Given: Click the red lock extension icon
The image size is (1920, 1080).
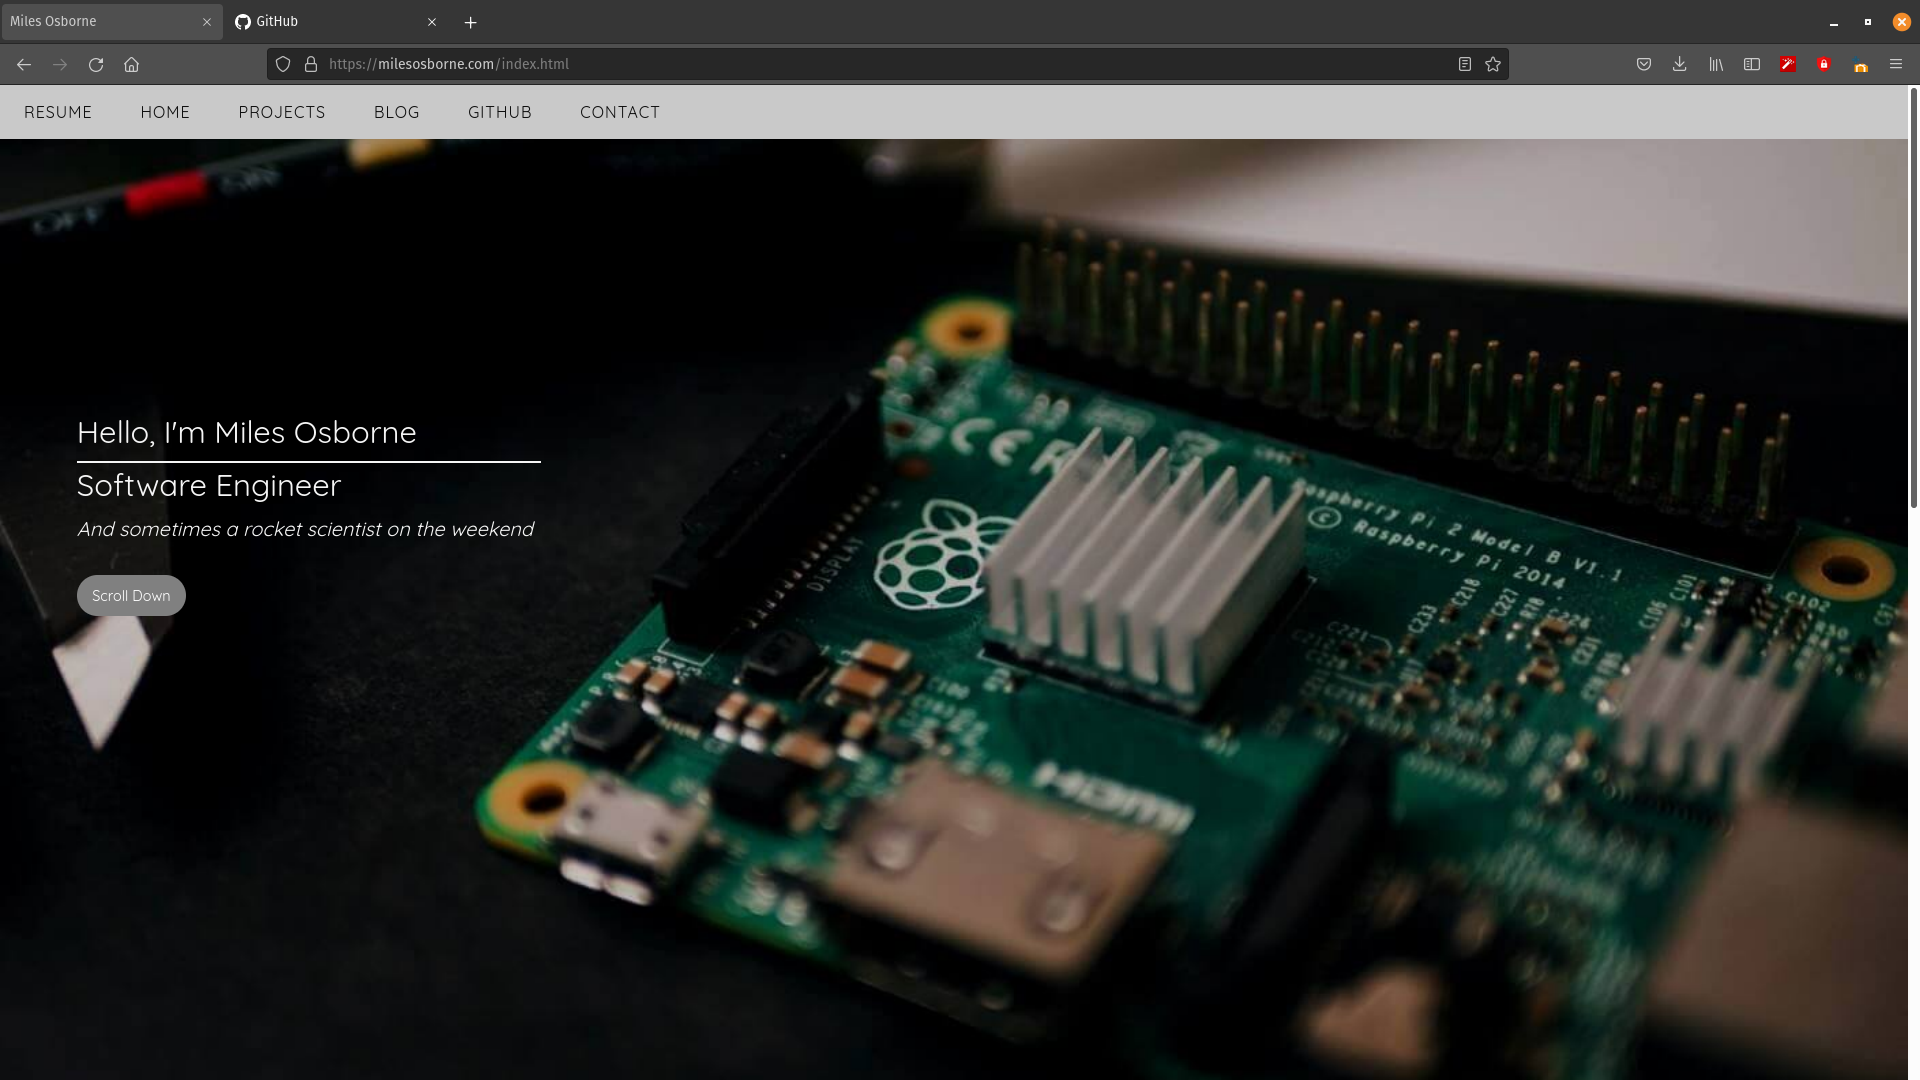Looking at the screenshot, I should point(1824,64).
